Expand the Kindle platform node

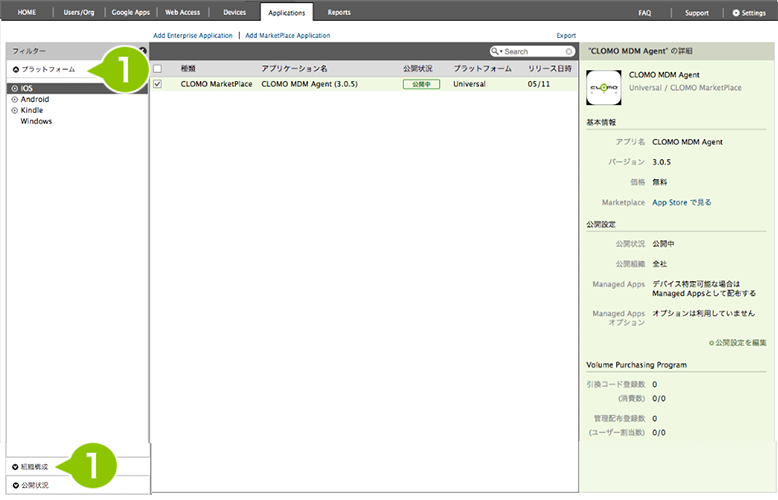(14, 110)
